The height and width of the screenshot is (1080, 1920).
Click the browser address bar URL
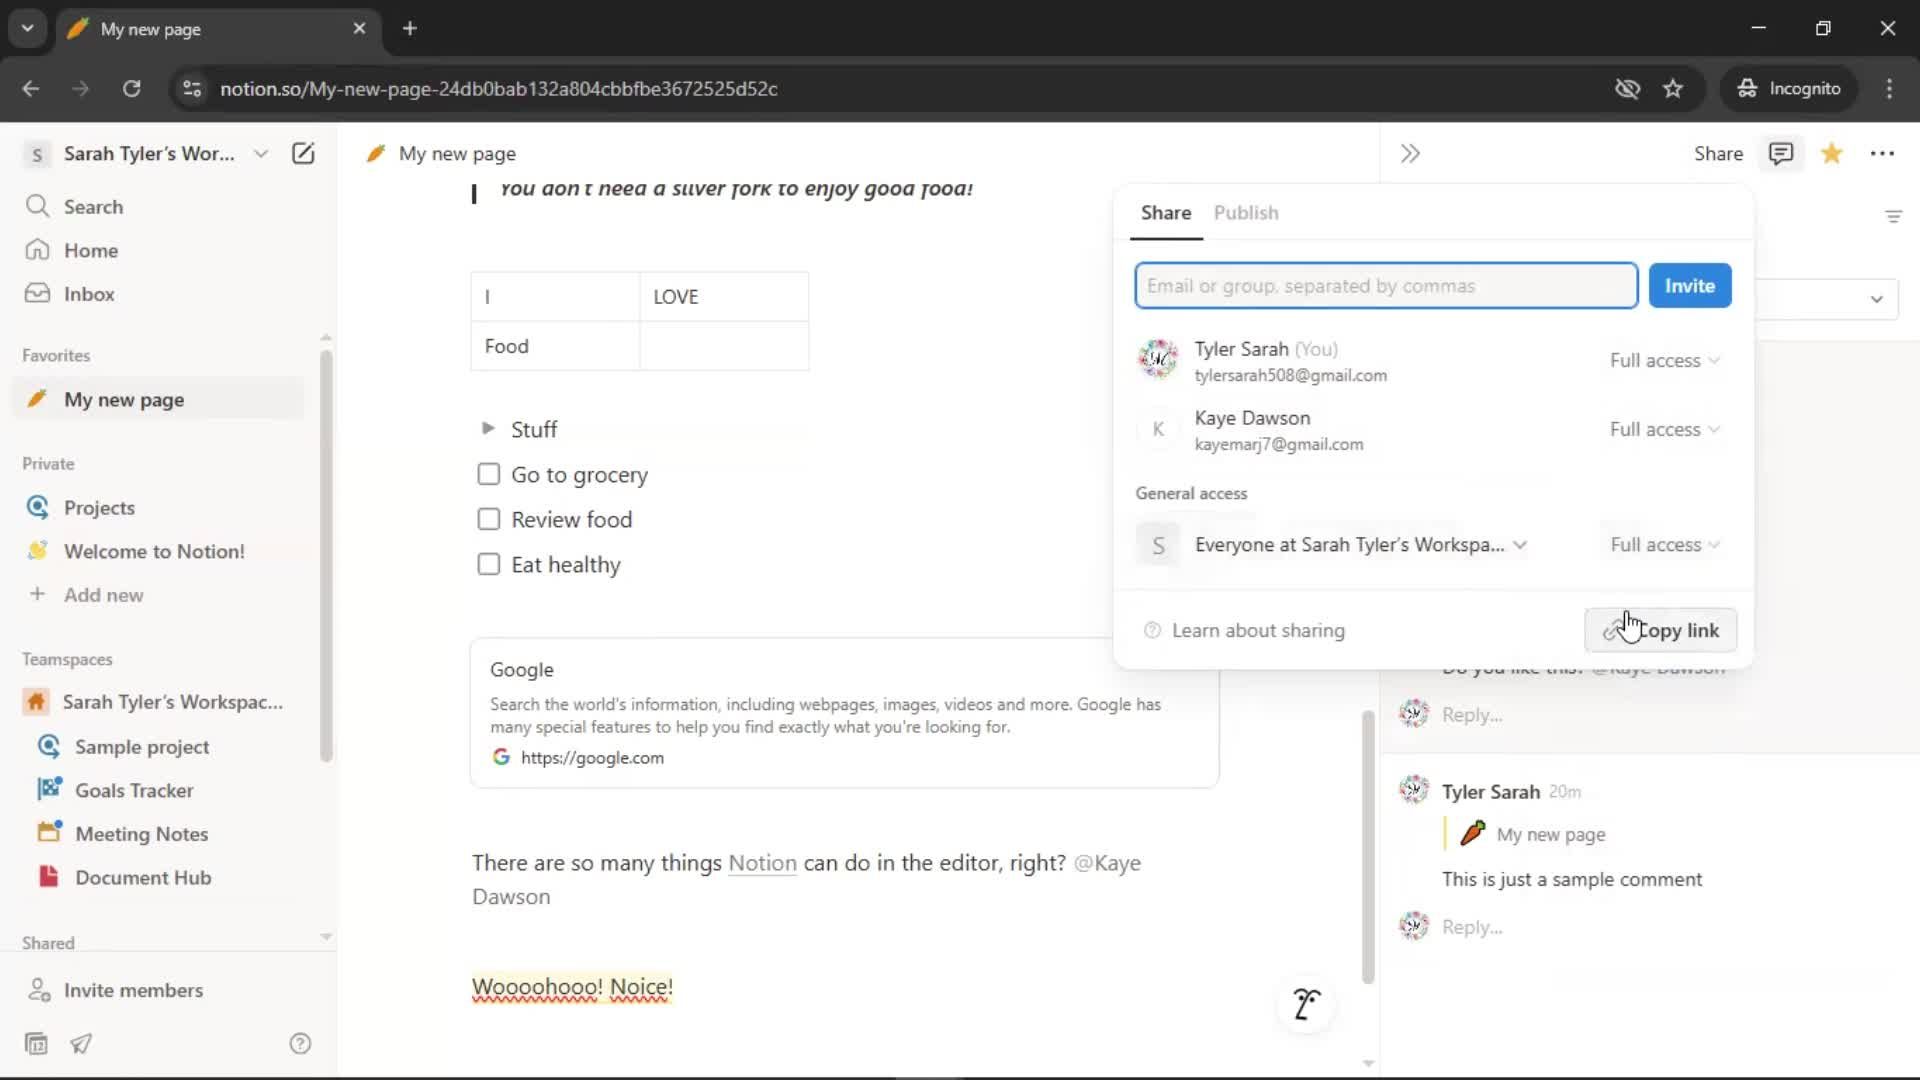(498, 89)
